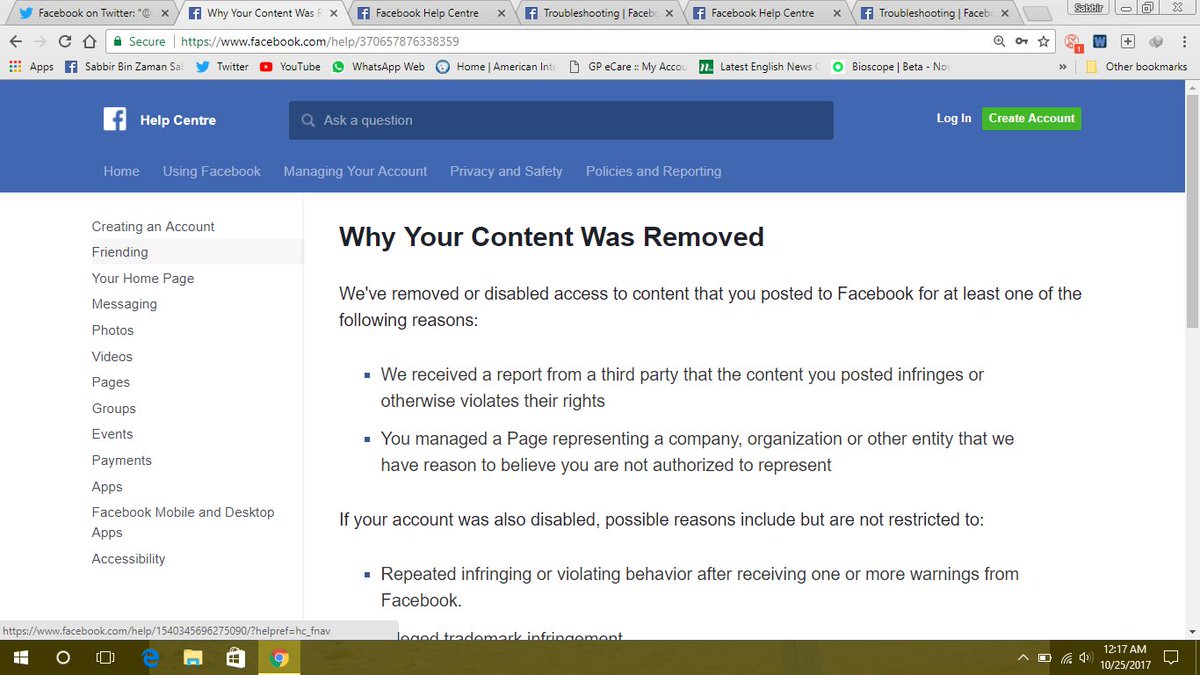Viewport: 1200px width, 675px height.
Task: Click the Cortana circle on taskbar
Action: (x=63, y=658)
